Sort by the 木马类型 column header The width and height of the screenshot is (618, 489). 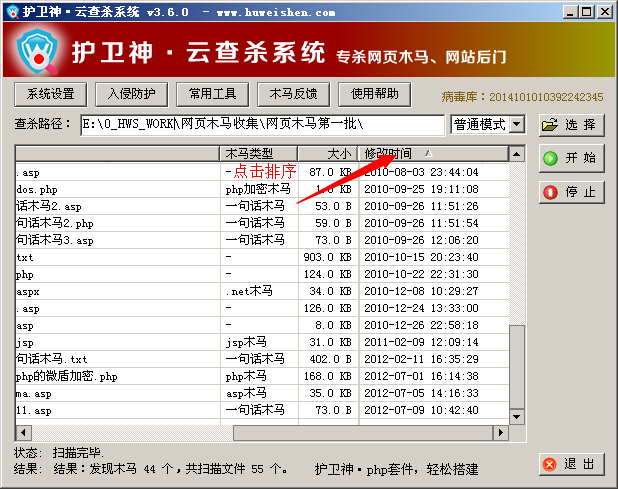point(258,154)
